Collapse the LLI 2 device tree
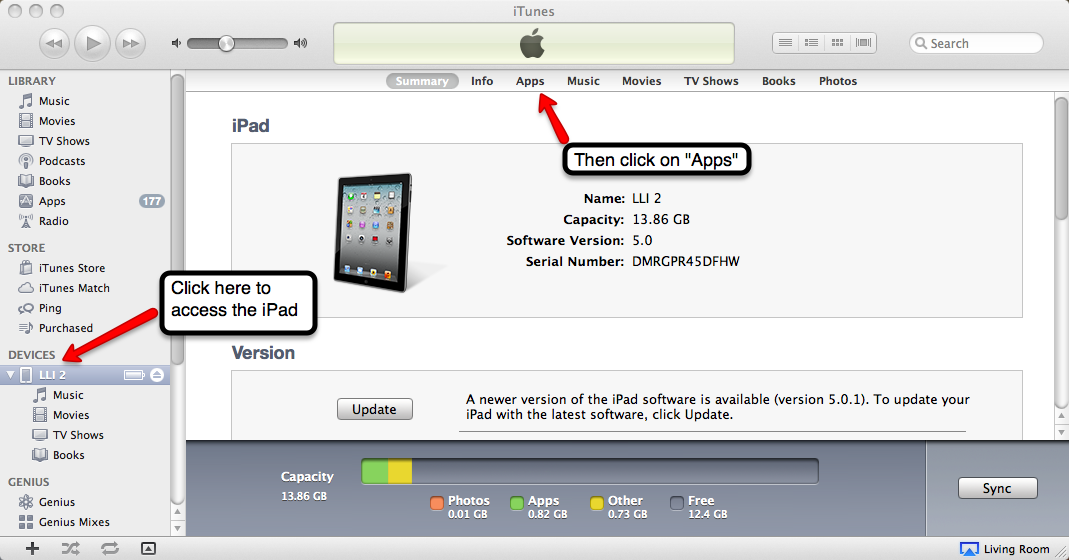The height and width of the screenshot is (560, 1069). click(11, 375)
